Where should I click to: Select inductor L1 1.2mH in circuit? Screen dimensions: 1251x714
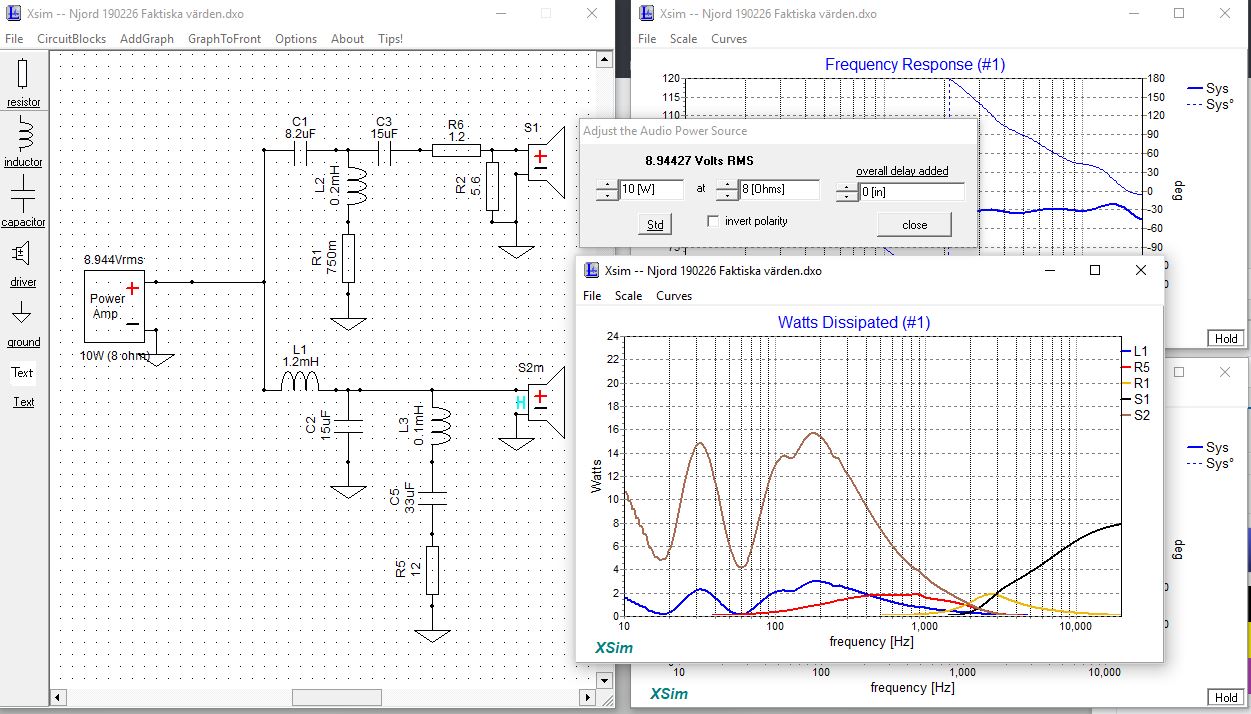point(300,380)
